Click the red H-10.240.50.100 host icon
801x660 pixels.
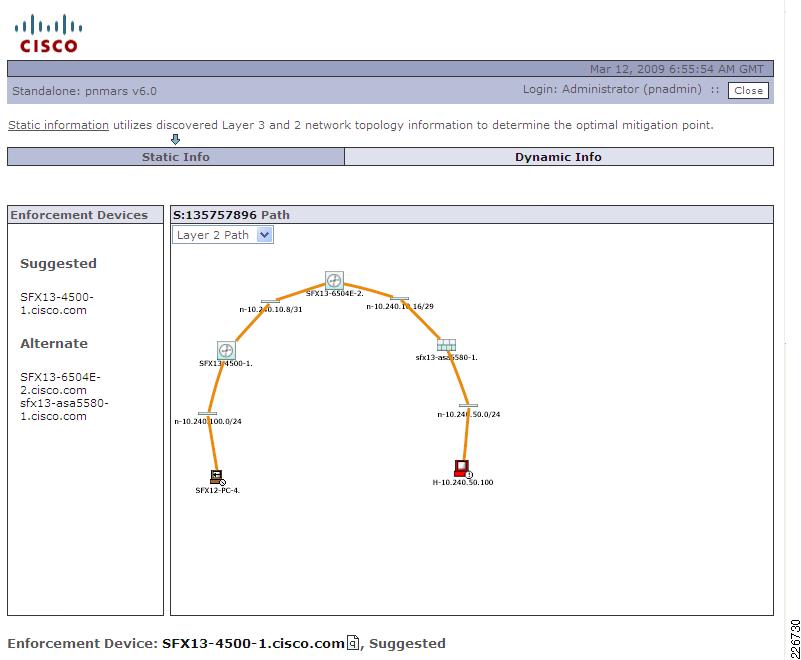tap(463, 468)
